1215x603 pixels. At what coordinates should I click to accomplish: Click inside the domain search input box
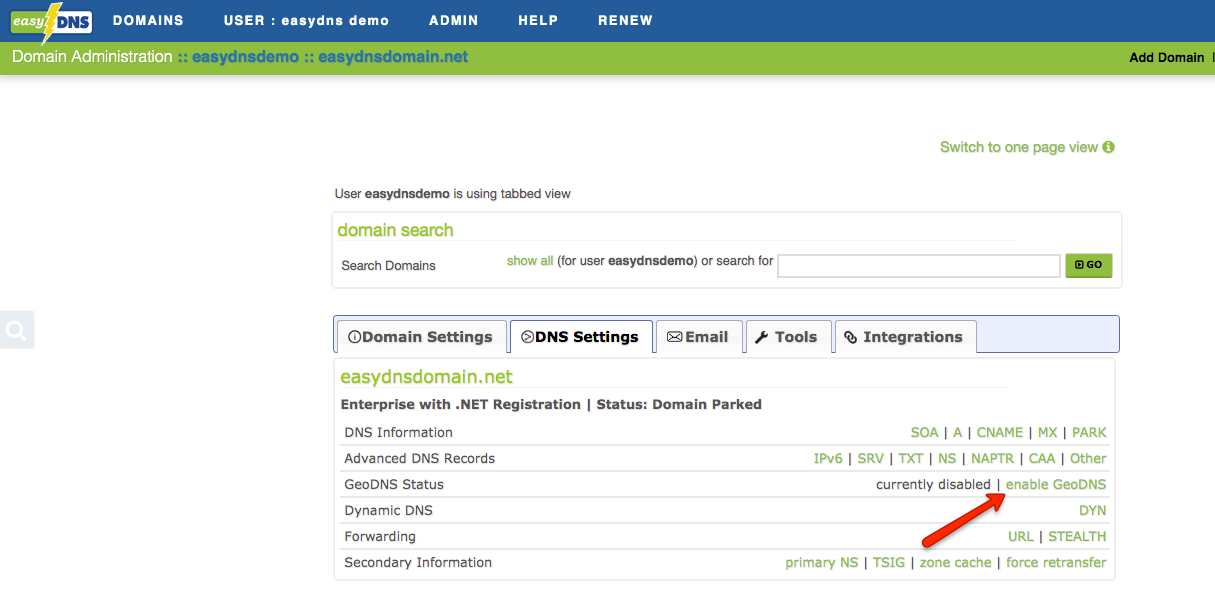[918, 265]
